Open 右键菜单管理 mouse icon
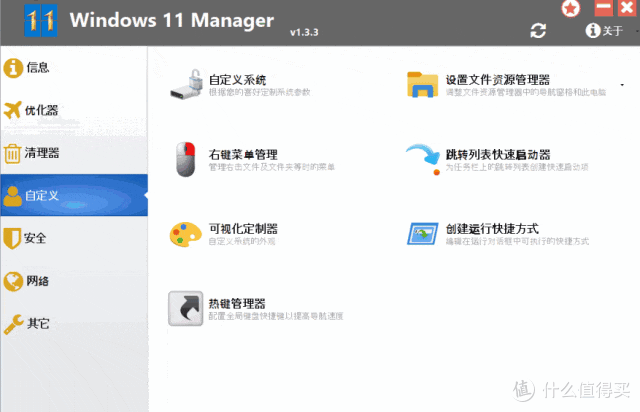Viewport: 640px width, 412px height. click(186, 159)
